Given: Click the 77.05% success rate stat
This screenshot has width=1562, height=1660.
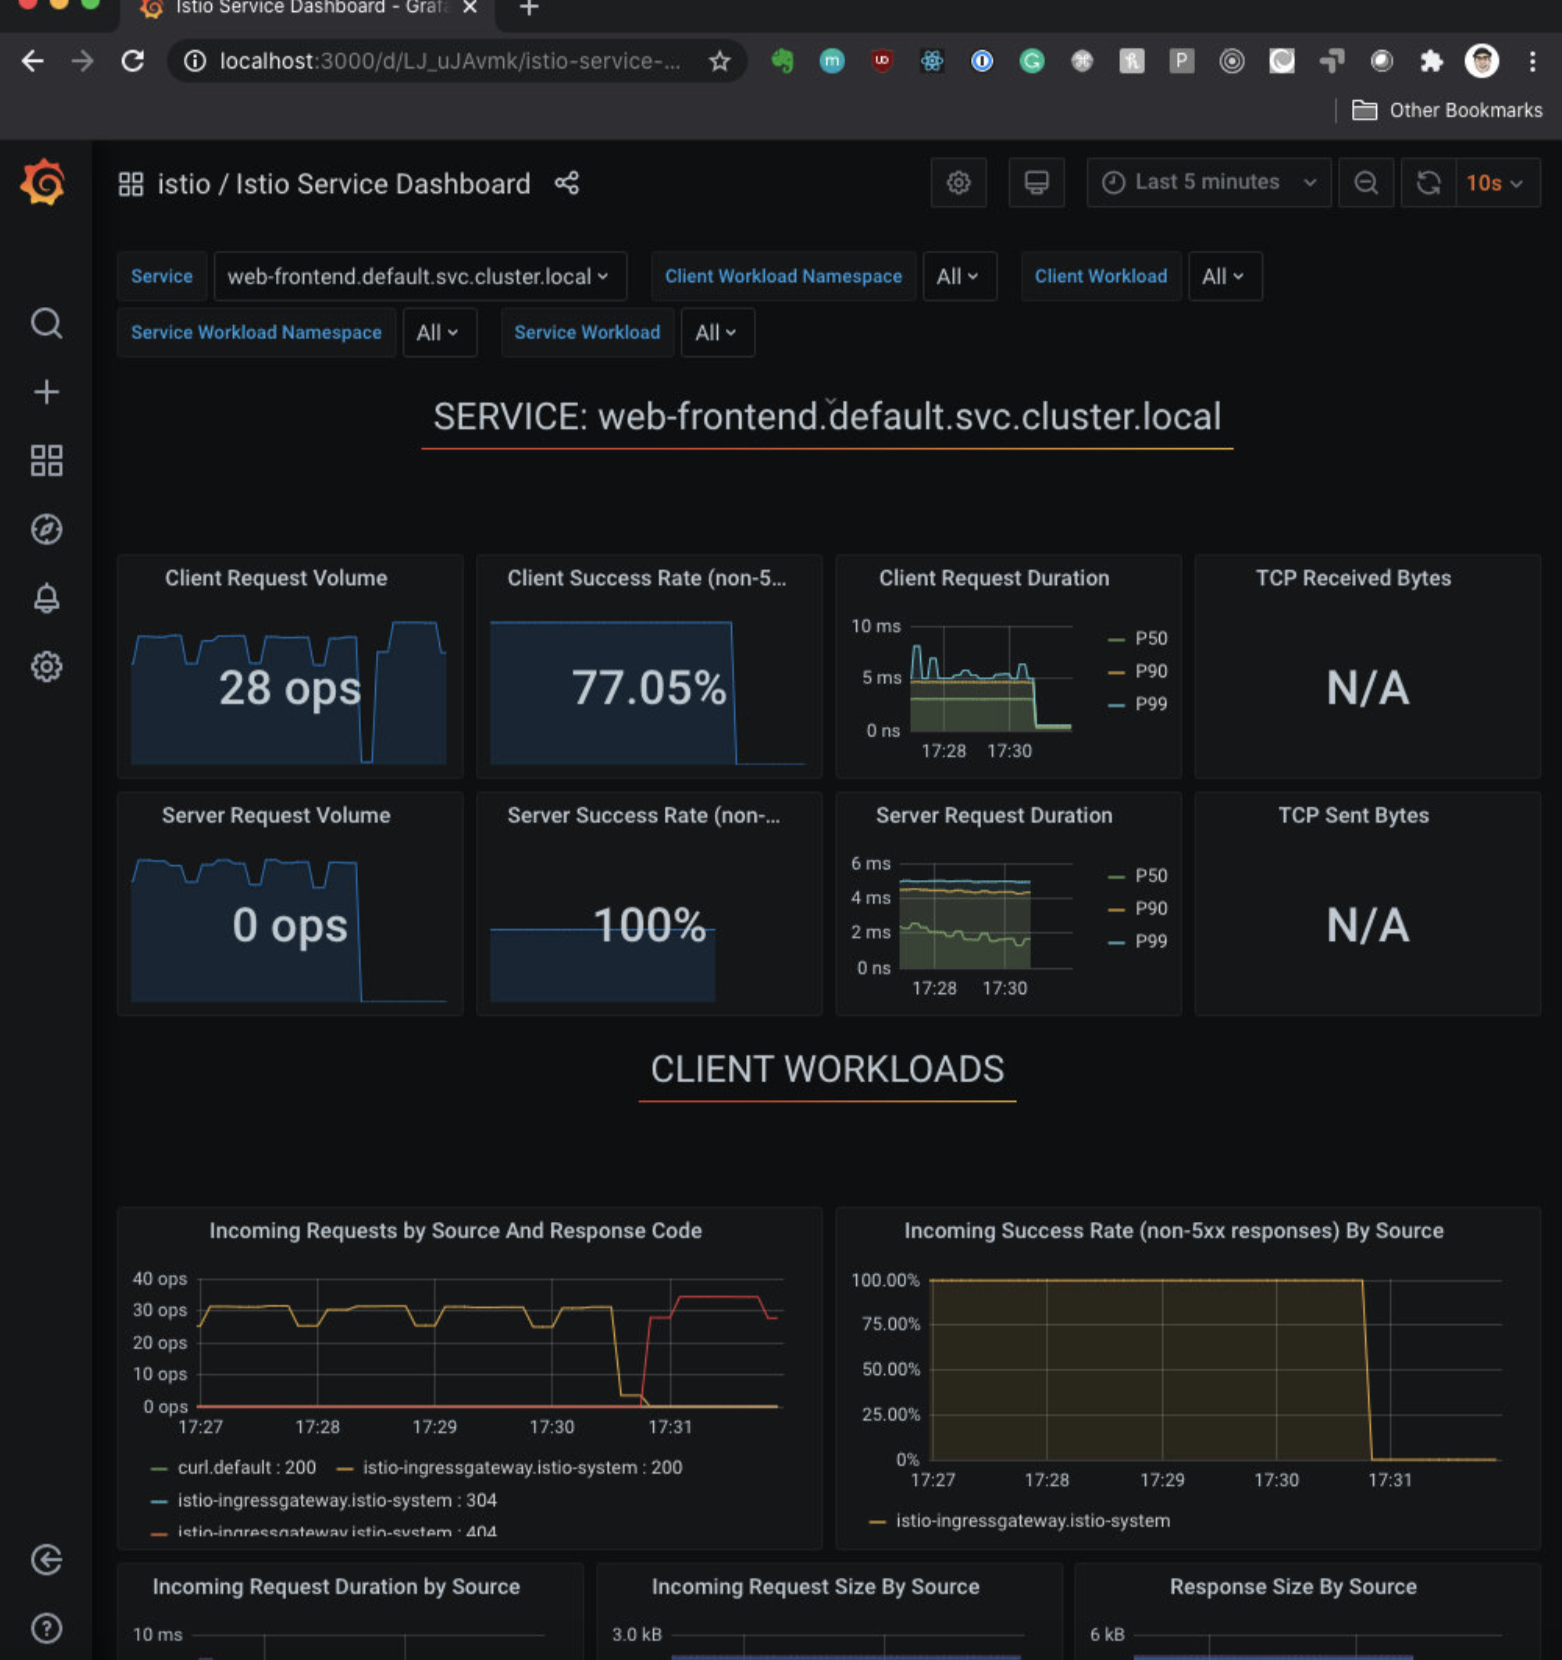Looking at the screenshot, I should click(649, 688).
